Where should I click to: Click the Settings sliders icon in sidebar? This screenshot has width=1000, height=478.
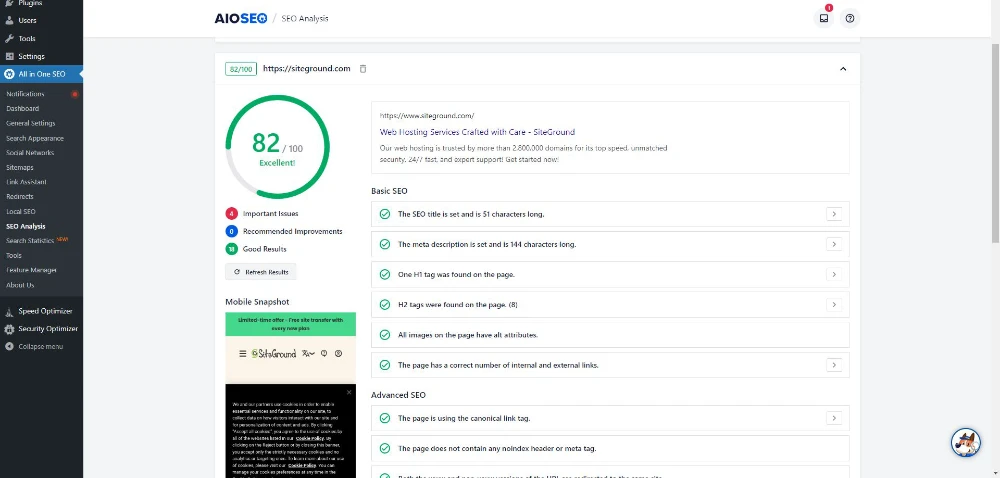pyautogui.click(x=9, y=56)
